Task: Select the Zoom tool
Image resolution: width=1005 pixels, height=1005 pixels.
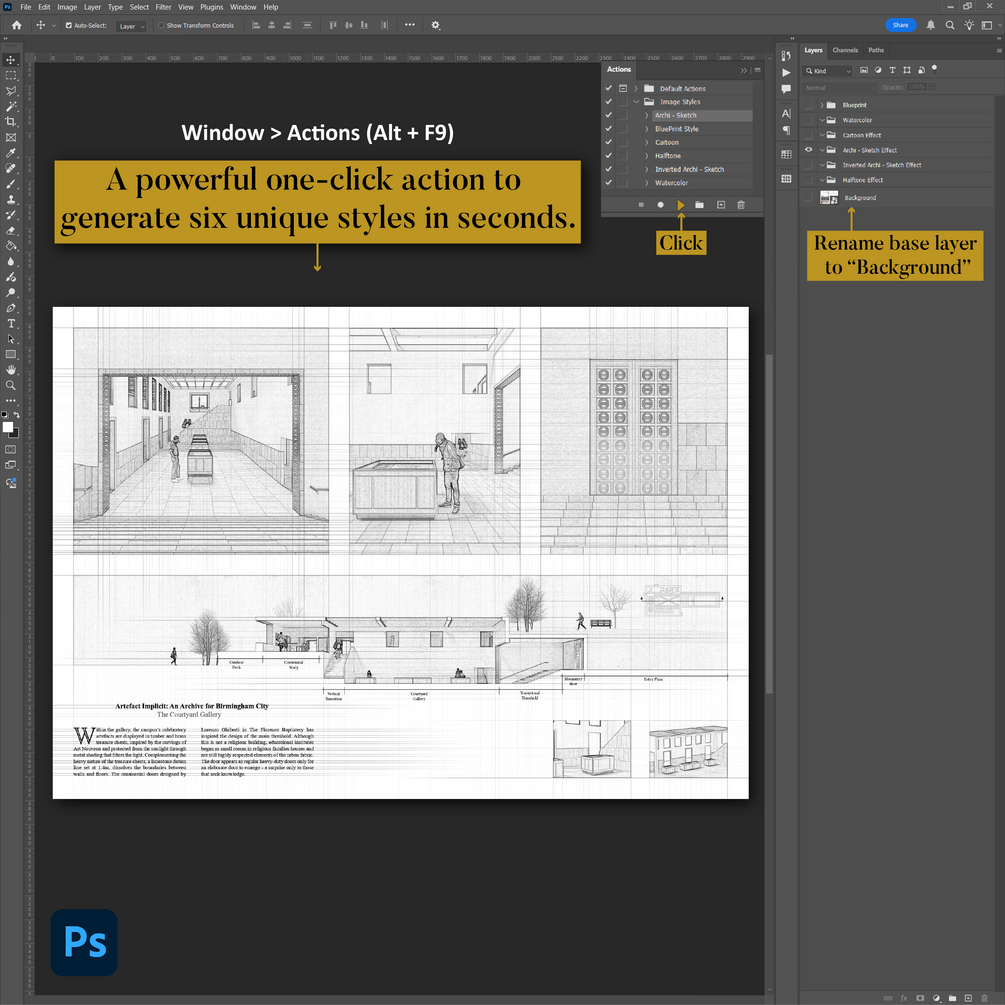Action: [11, 385]
